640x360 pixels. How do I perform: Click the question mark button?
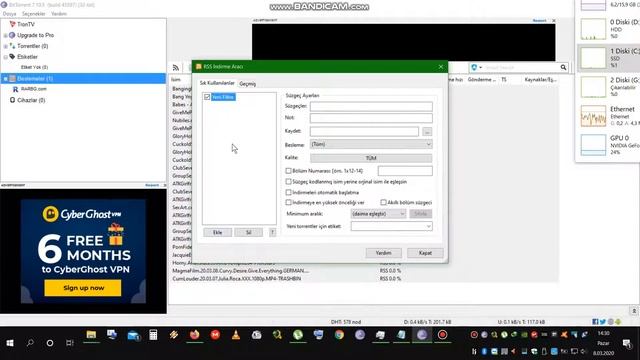(x=272, y=232)
